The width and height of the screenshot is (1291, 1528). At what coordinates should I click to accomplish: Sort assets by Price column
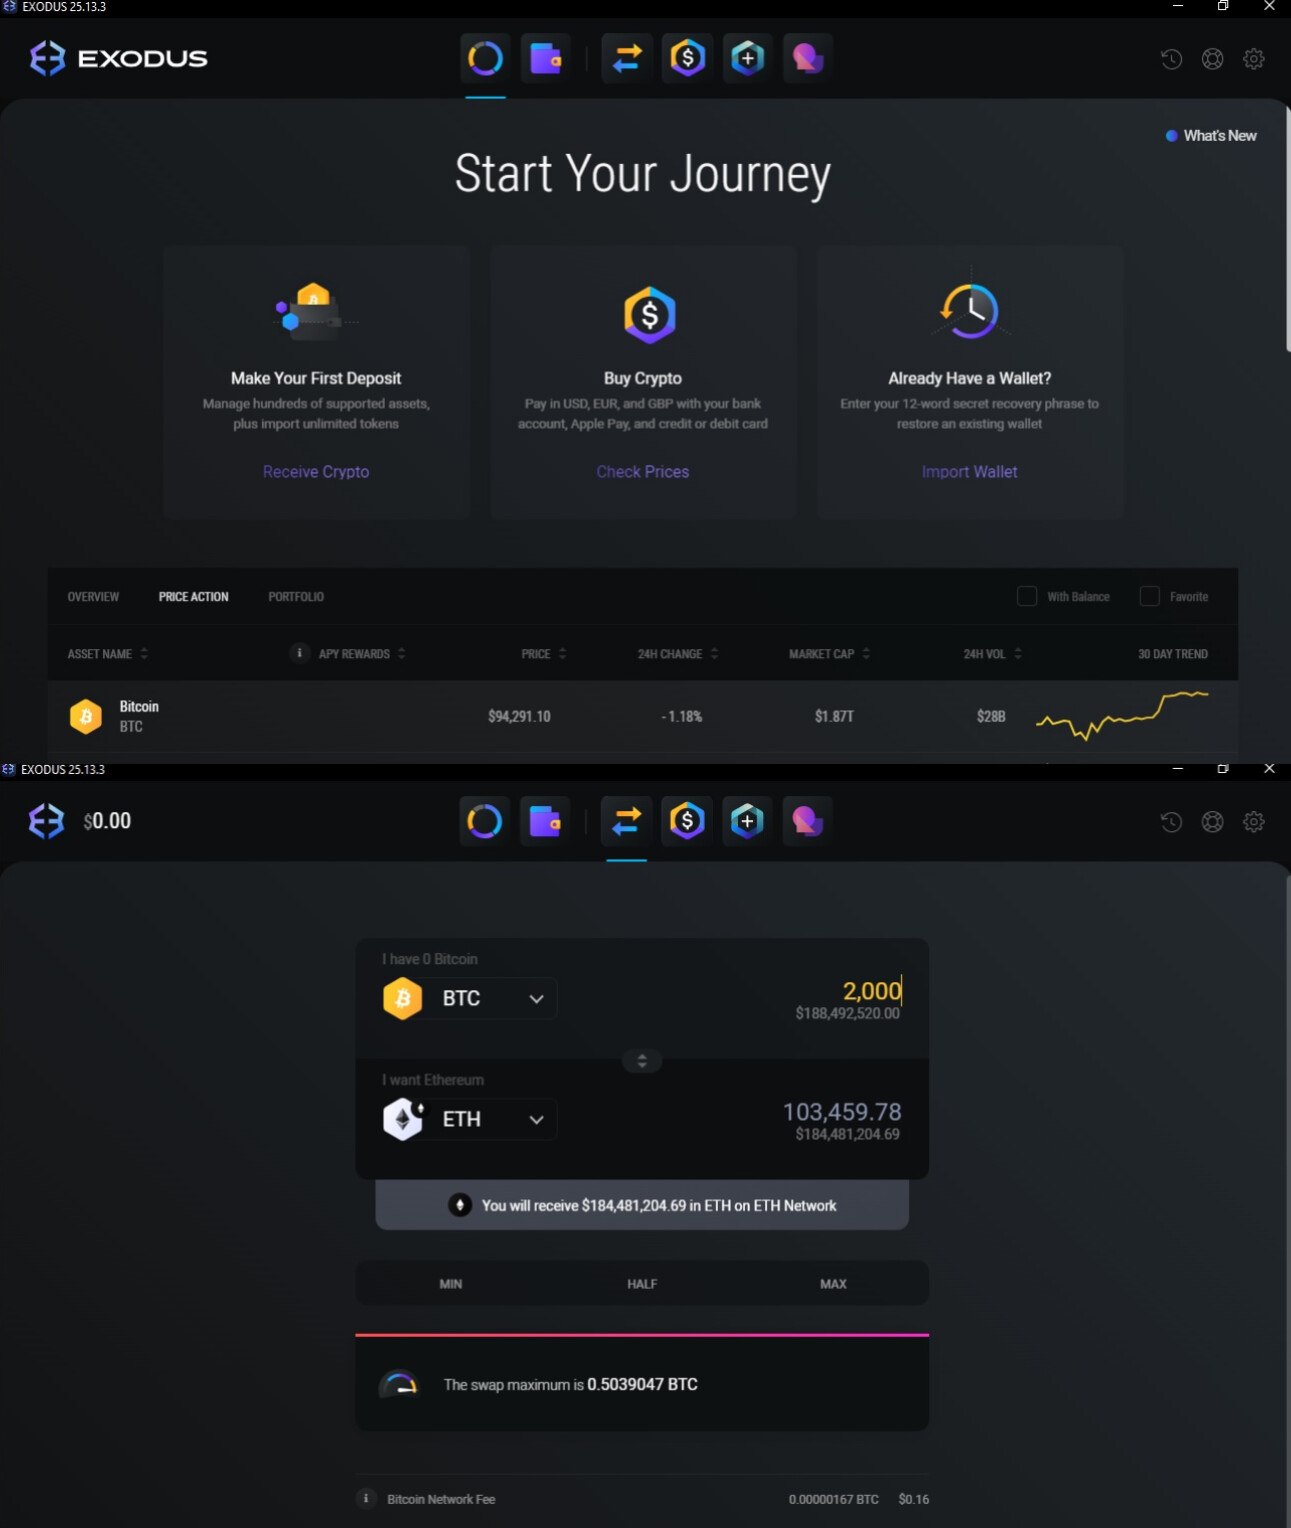(x=543, y=654)
